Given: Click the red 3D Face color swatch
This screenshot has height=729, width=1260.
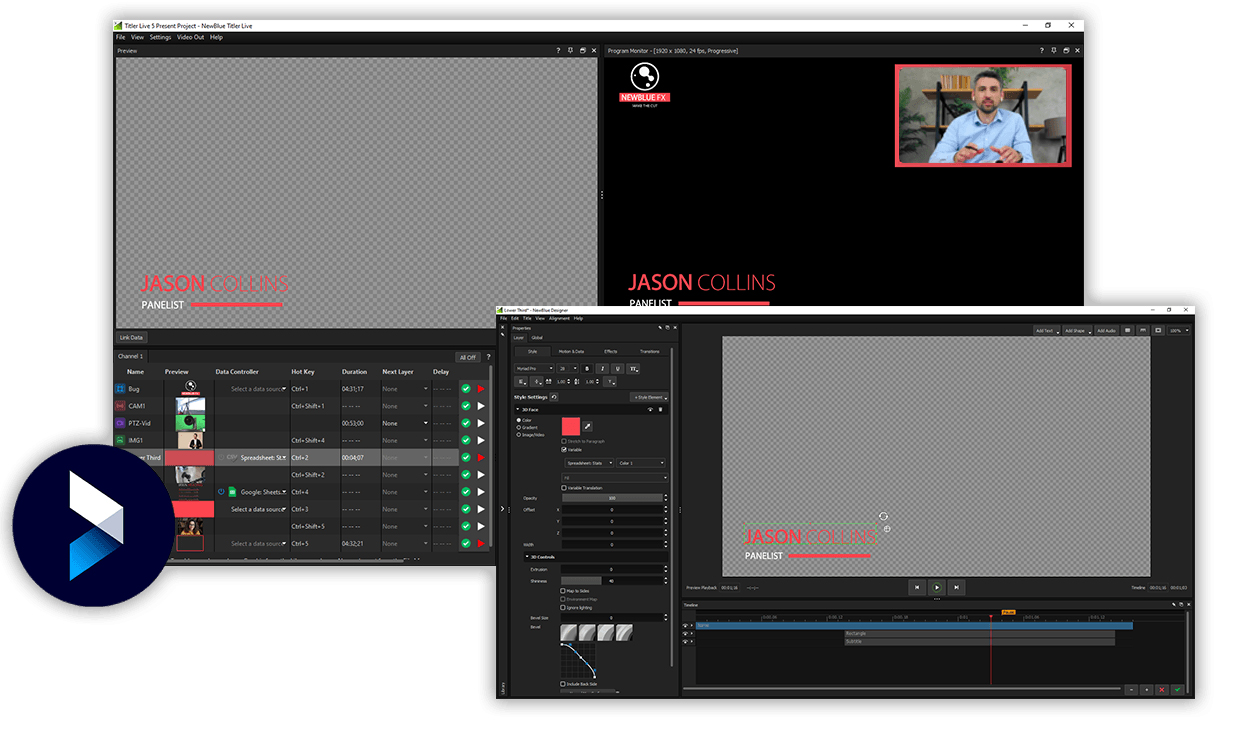Looking at the screenshot, I should (x=571, y=427).
